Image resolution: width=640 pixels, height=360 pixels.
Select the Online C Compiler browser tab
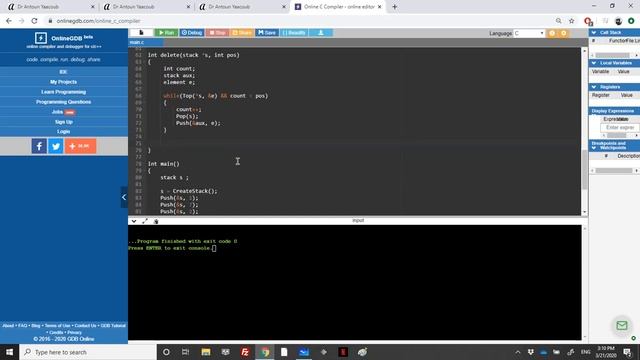click(338, 7)
